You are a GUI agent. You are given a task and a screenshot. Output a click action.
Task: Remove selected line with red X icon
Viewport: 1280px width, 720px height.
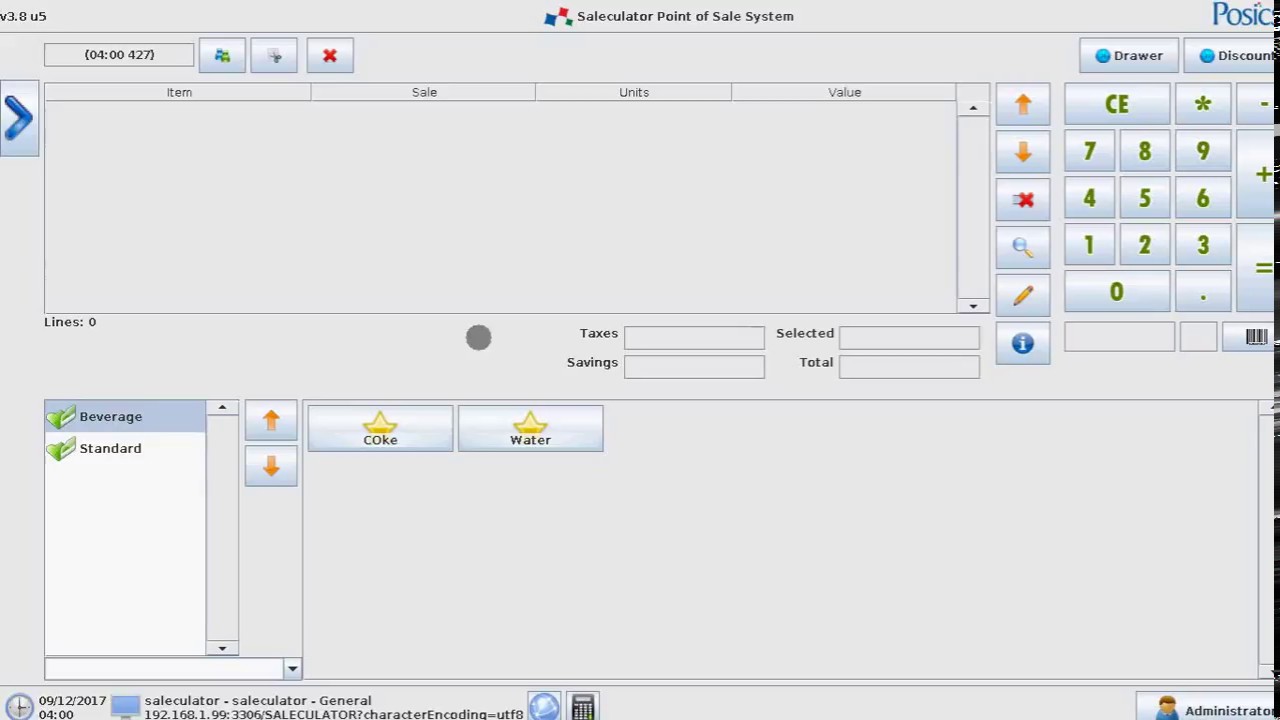[x=1023, y=200]
